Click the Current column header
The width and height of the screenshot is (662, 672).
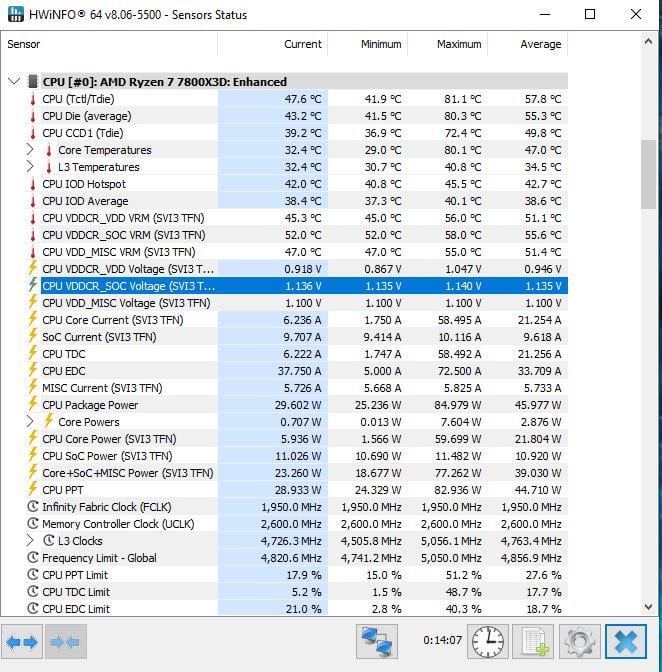point(273,44)
